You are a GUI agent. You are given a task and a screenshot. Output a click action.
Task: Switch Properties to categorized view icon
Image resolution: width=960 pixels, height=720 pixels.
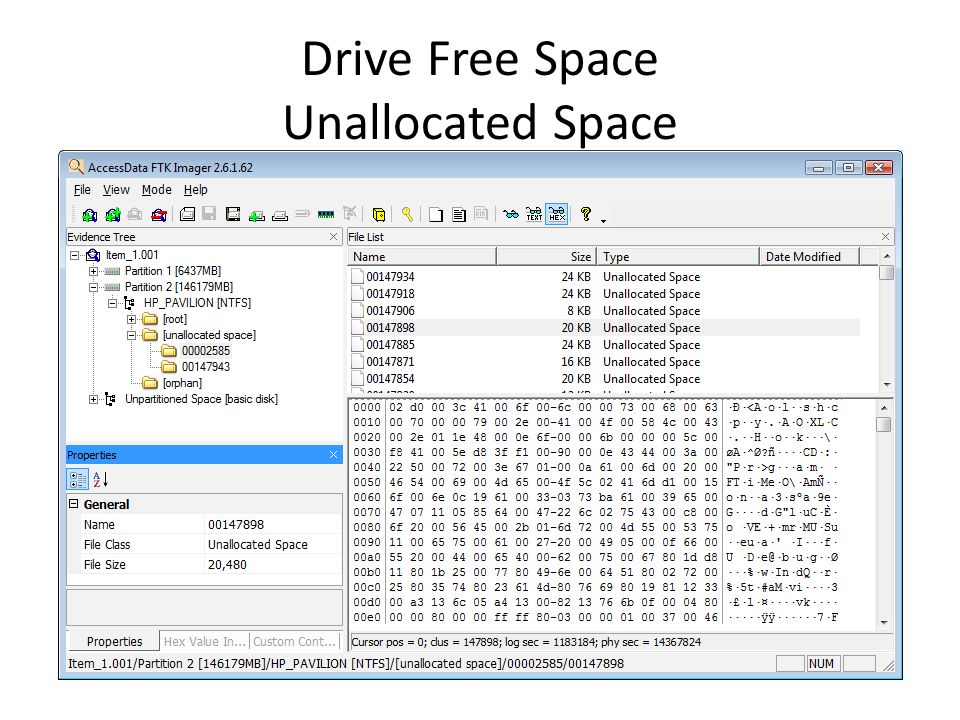click(78, 479)
